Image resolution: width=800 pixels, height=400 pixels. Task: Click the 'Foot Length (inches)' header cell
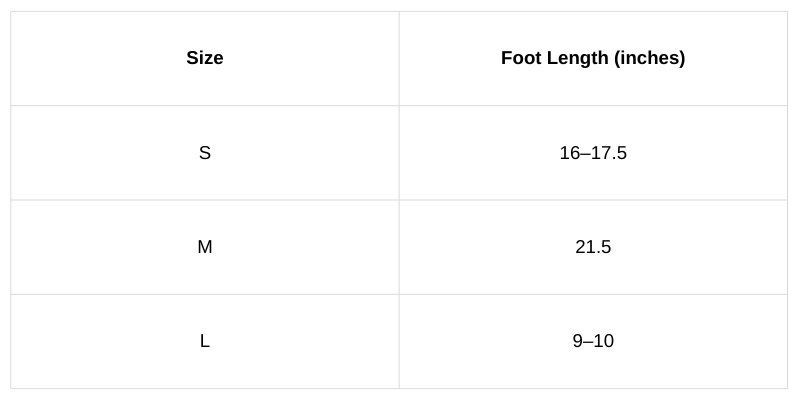point(593,58)
